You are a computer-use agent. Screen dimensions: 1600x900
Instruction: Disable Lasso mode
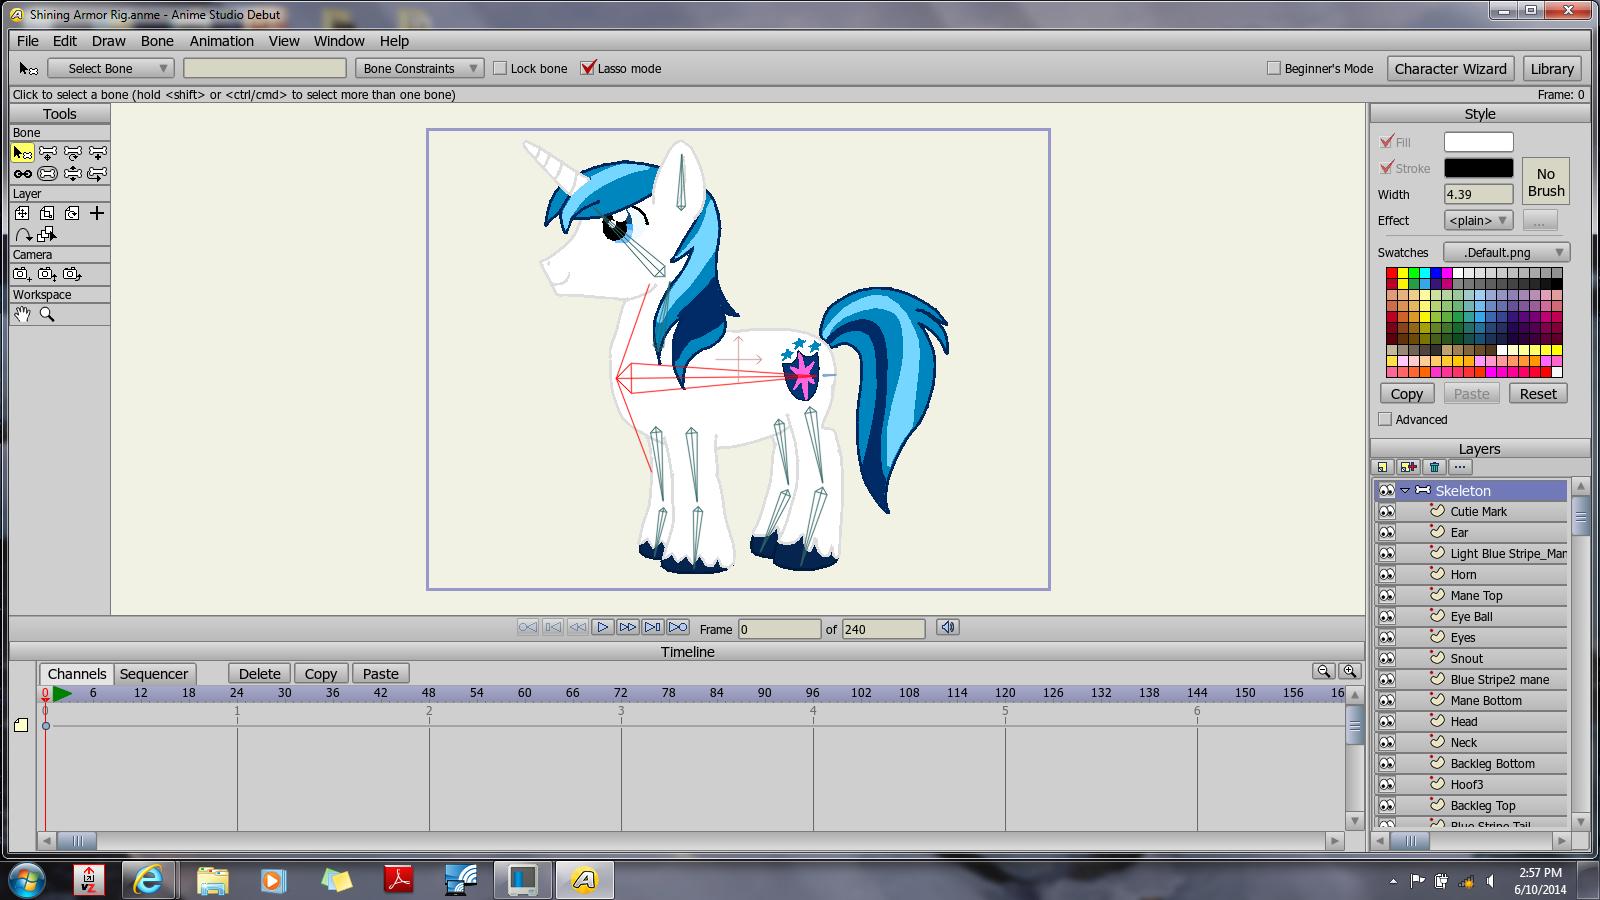(x=587, y=68)
